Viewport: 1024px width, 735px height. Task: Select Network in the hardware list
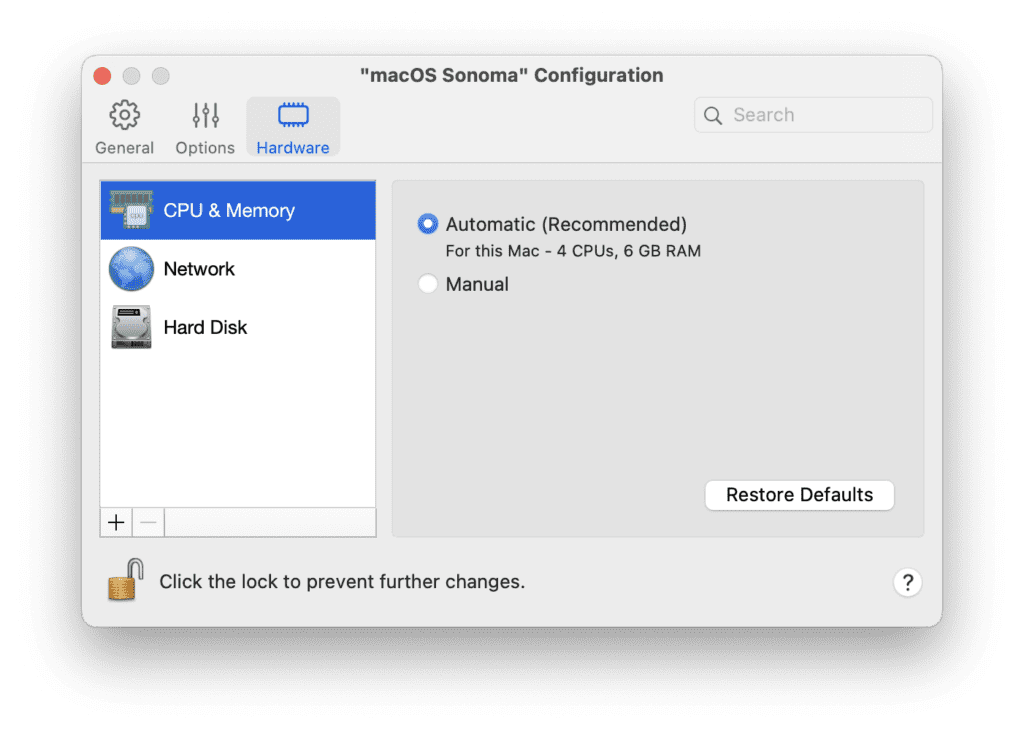click(x=199, y=268)
